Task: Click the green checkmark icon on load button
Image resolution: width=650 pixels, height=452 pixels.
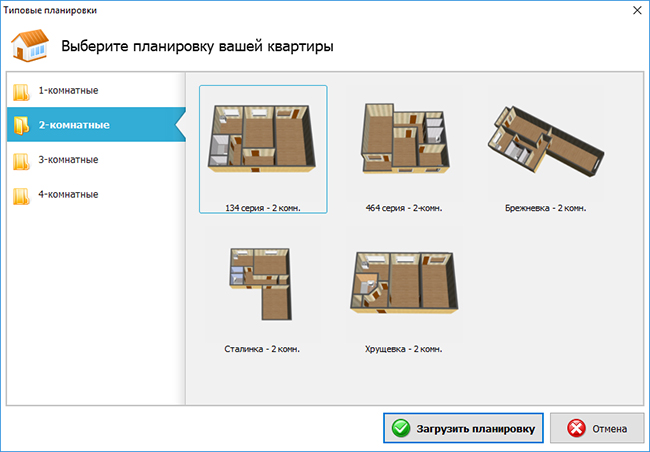Action: [401, 428]
